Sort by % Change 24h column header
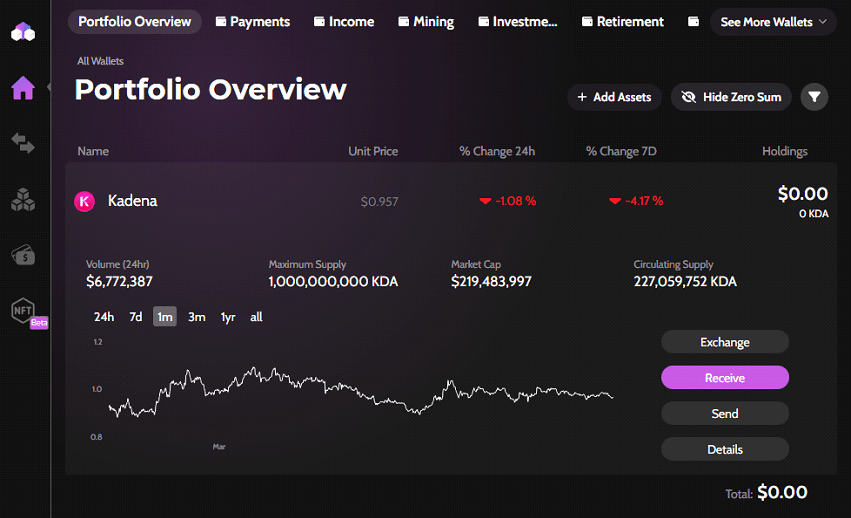The height and width of the screenshot is (518, 851). pyautogui.click(x=497, y=151)
